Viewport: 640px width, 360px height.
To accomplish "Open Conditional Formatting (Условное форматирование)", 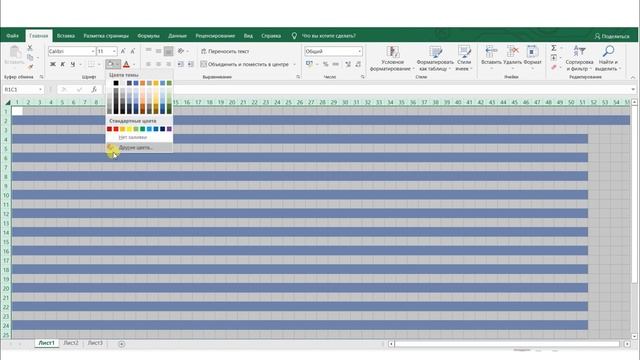I will [x=392, y=58].
